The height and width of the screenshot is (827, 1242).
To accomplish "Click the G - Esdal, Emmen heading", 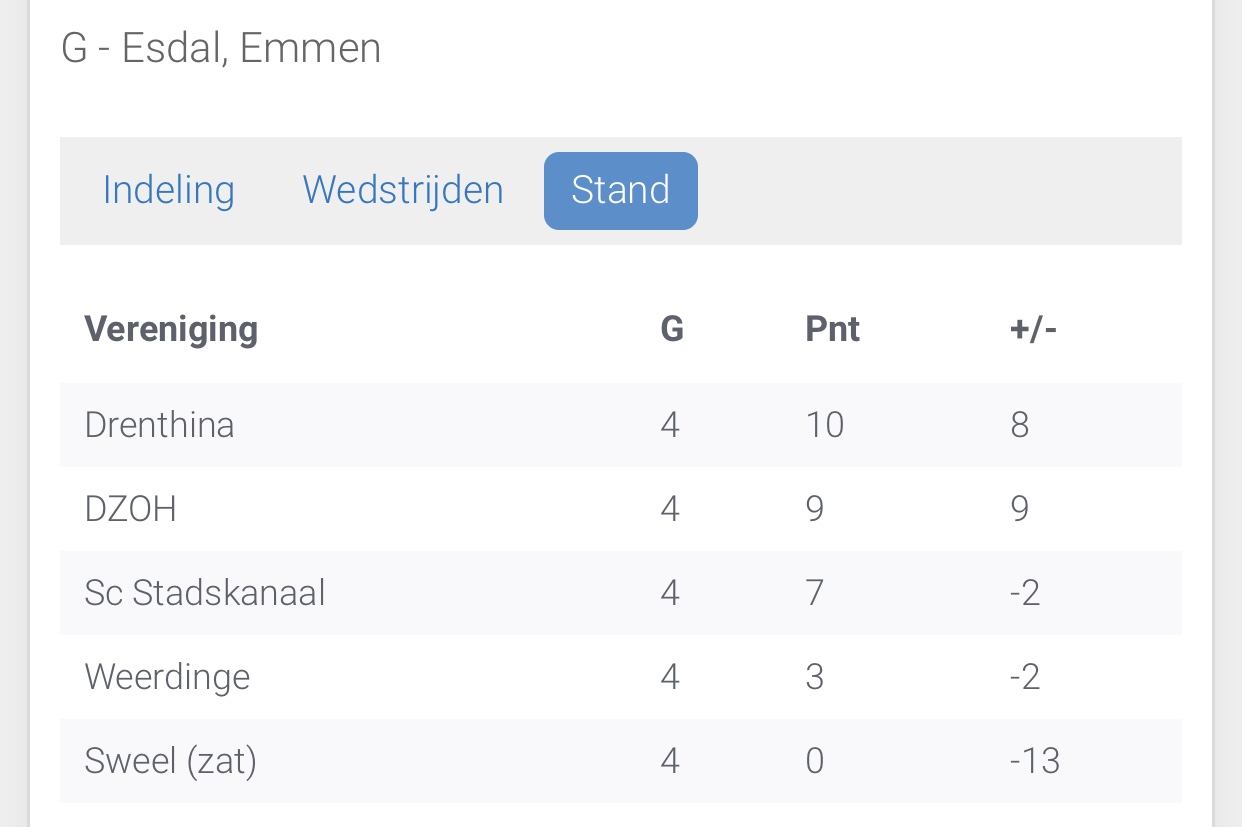I will [x=221, y=48].
